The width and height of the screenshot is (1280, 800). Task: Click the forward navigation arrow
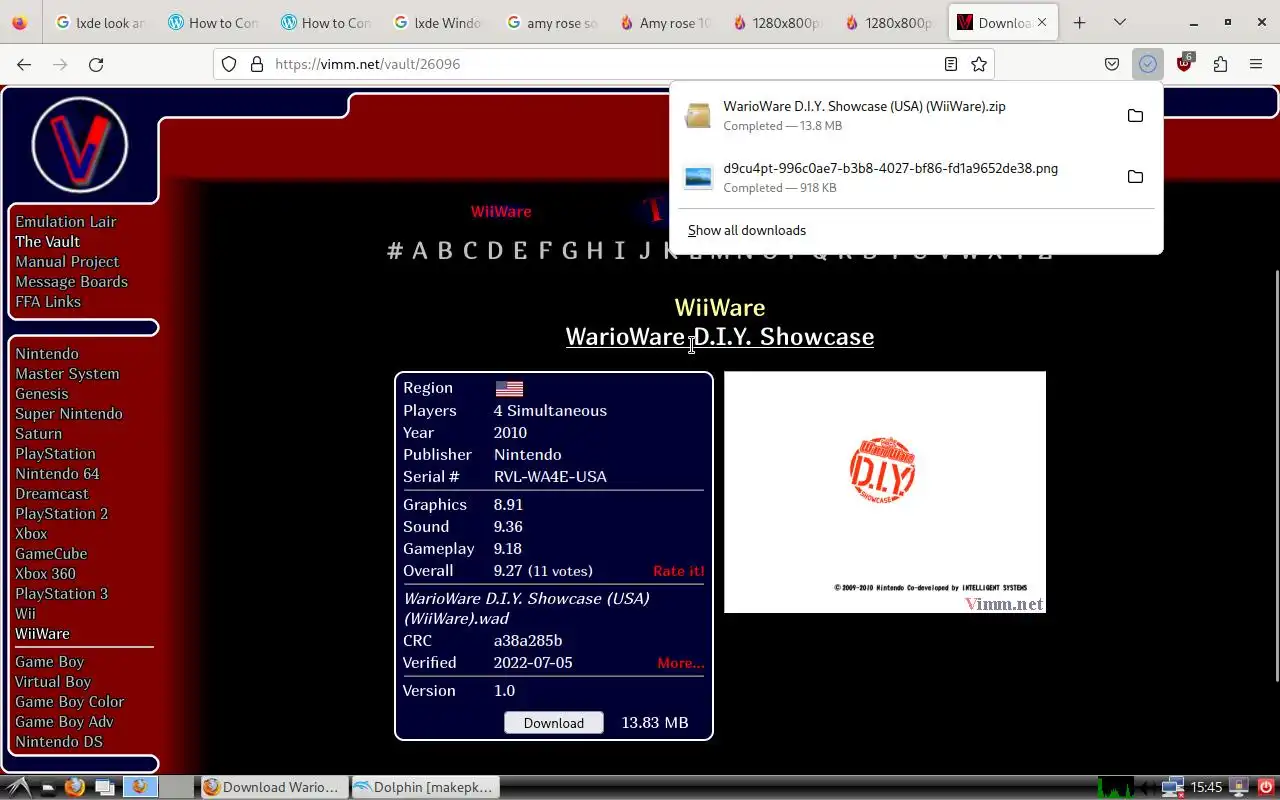(60, 64)
